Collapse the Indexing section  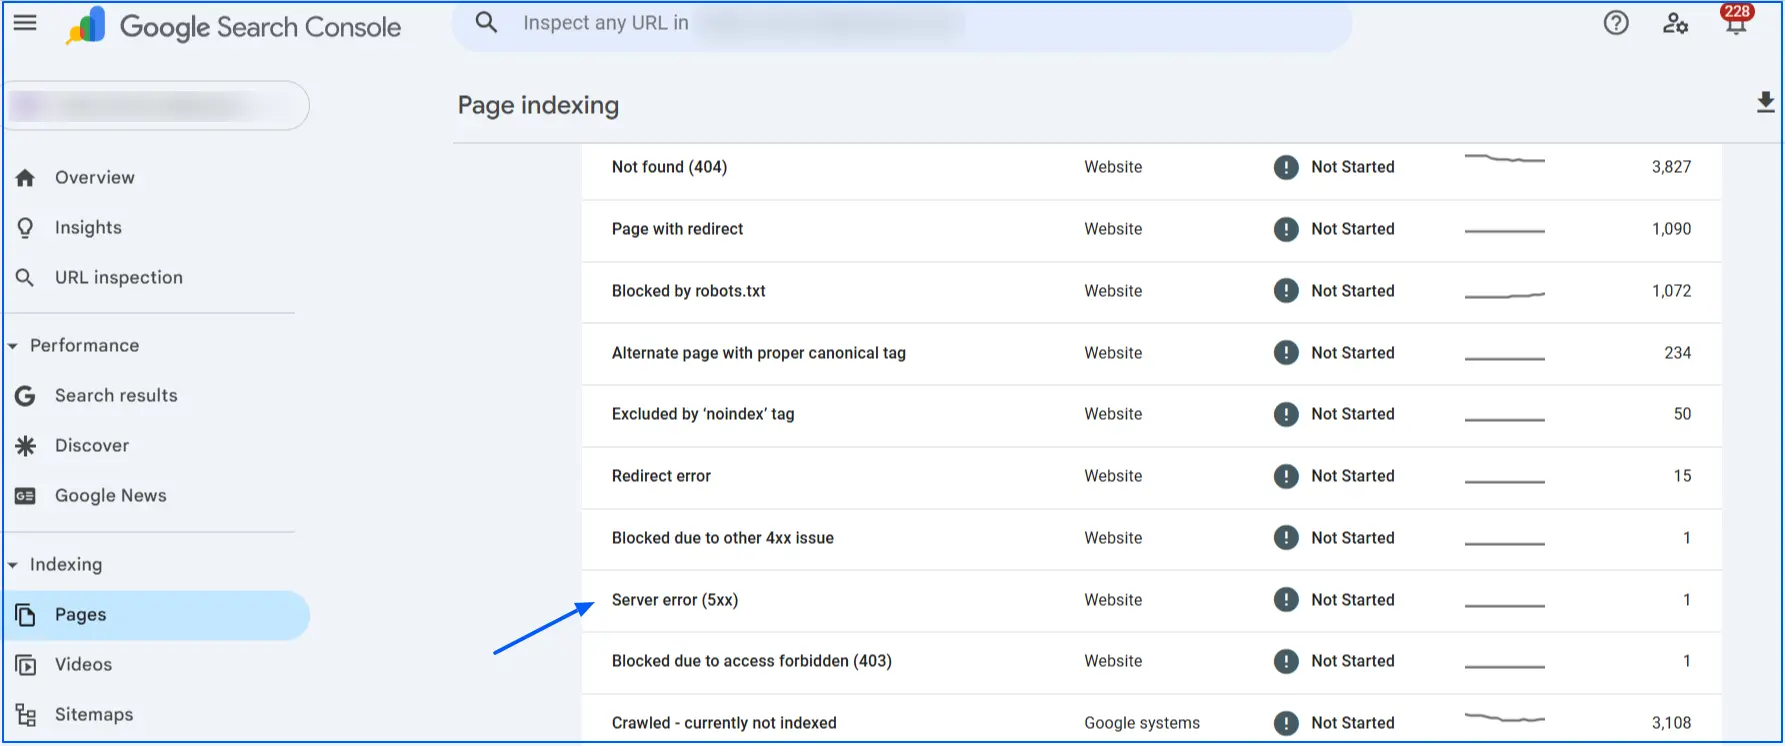(x=13, y=565)
